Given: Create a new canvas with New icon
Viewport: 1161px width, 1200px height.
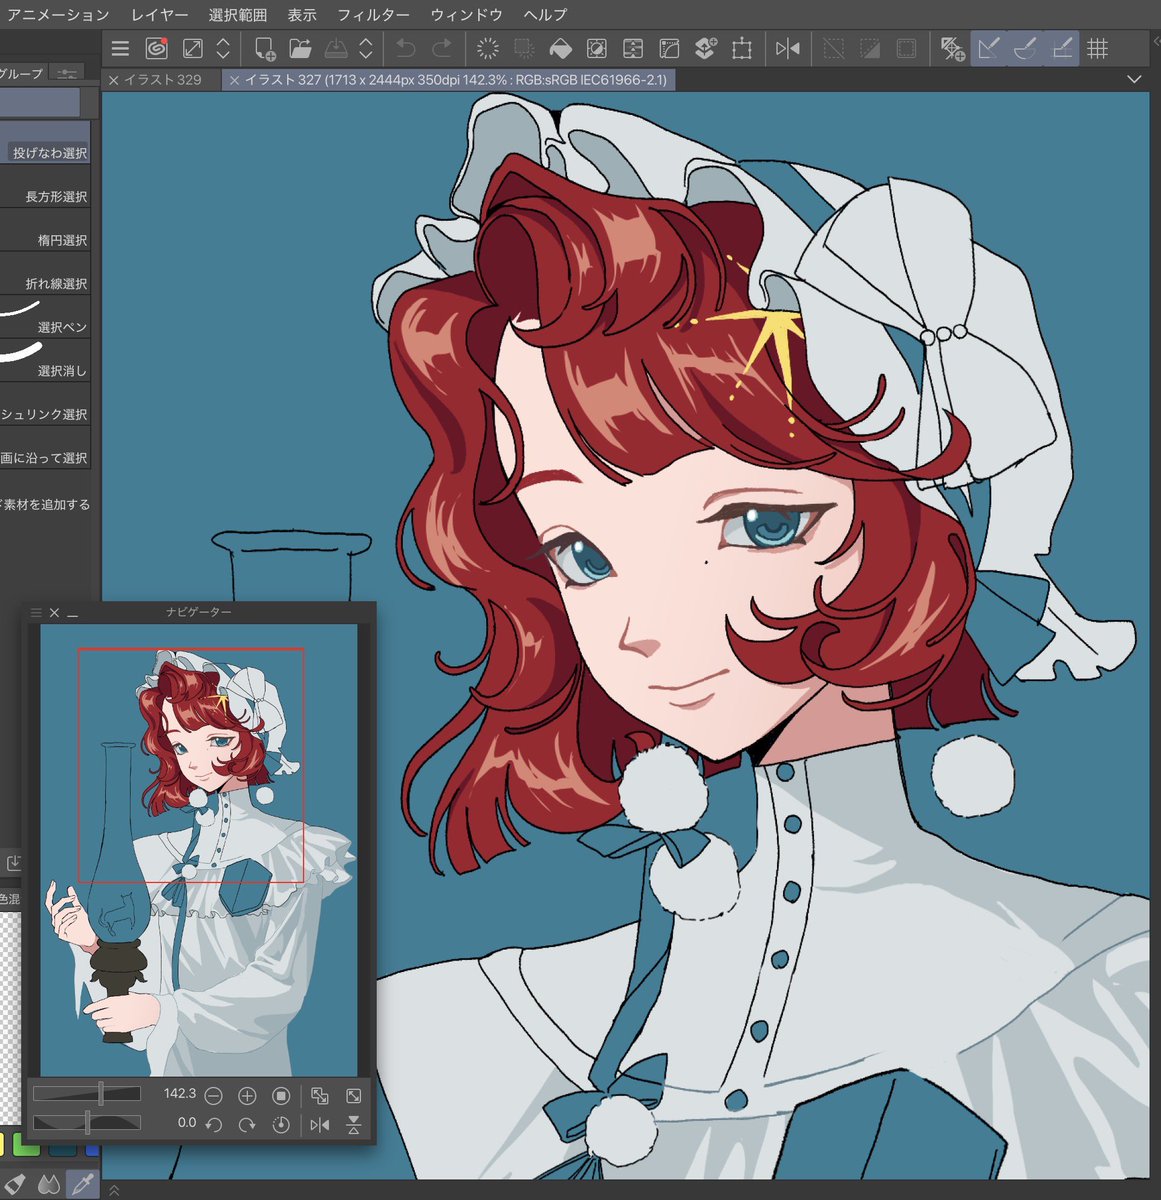Looking at the screenshot, I should (x=264, y=48).
